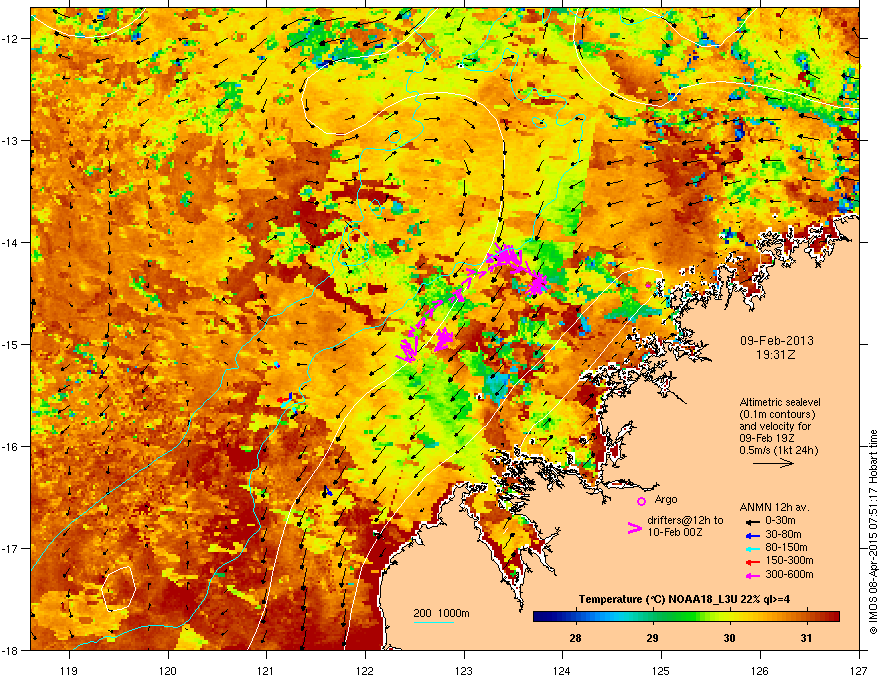The image size is (880, 680).
Task: Click the '300-600m' depth label
Action: click(789, 575)
